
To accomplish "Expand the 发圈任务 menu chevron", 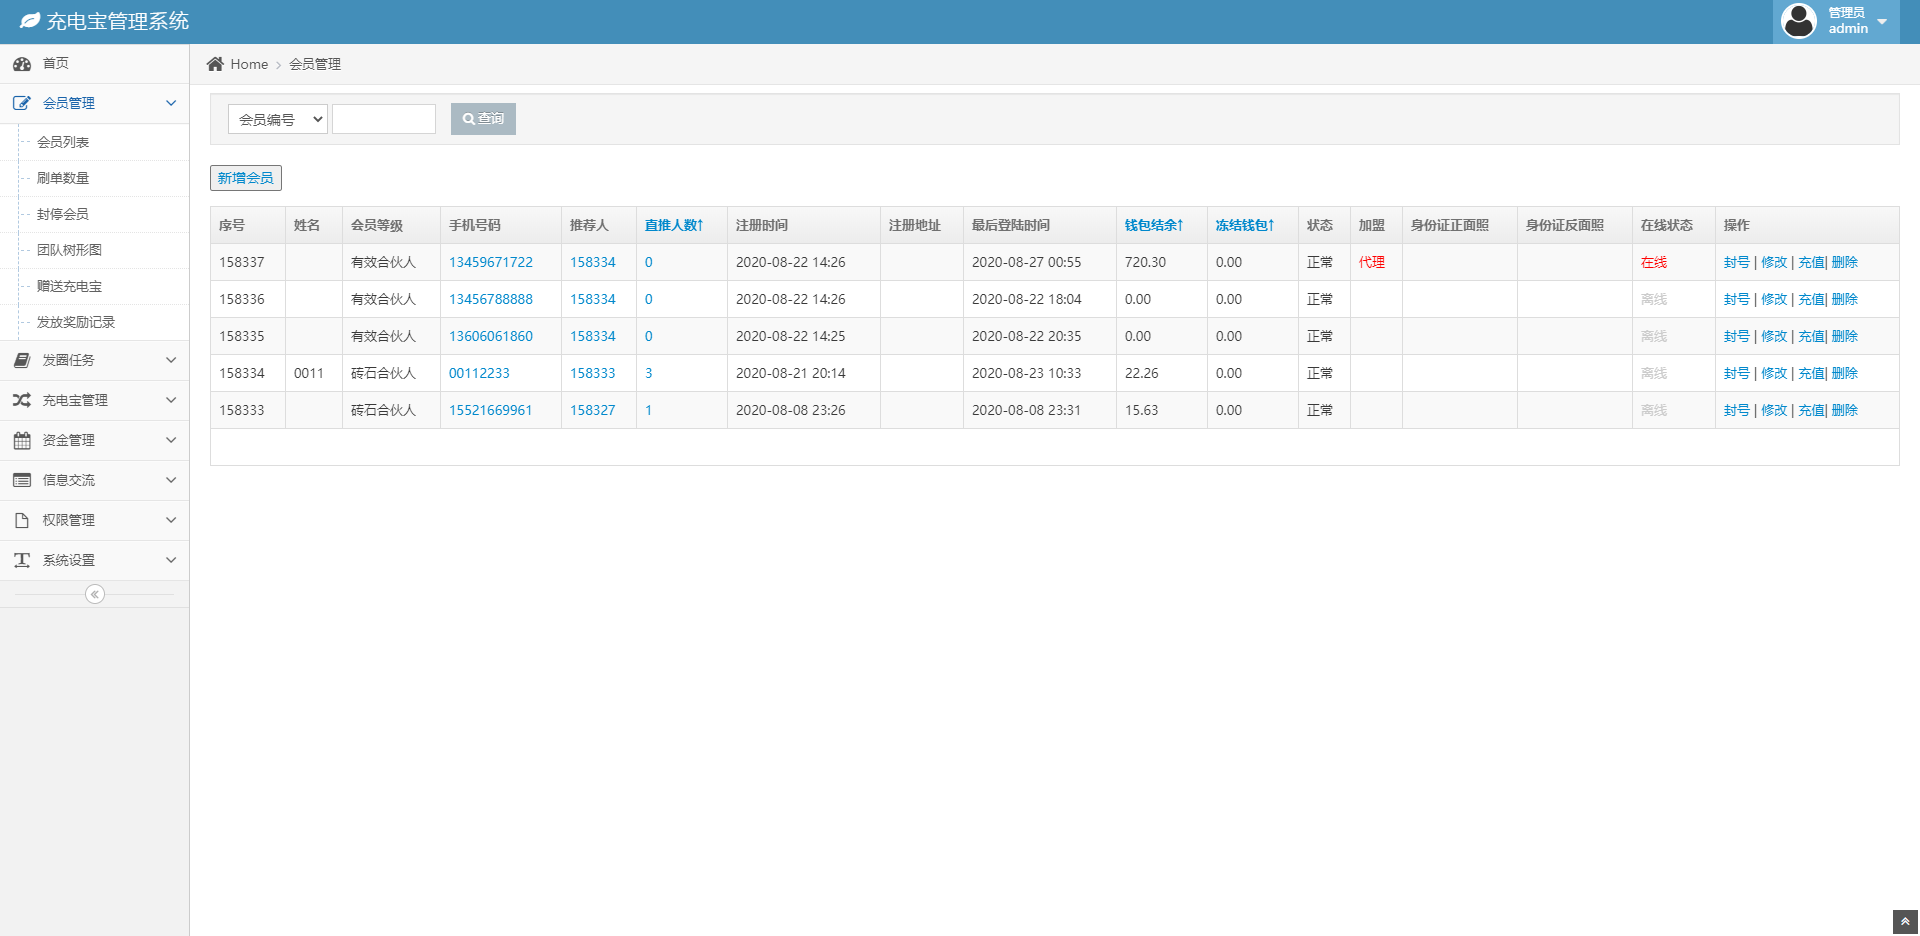I will (171, 360).
